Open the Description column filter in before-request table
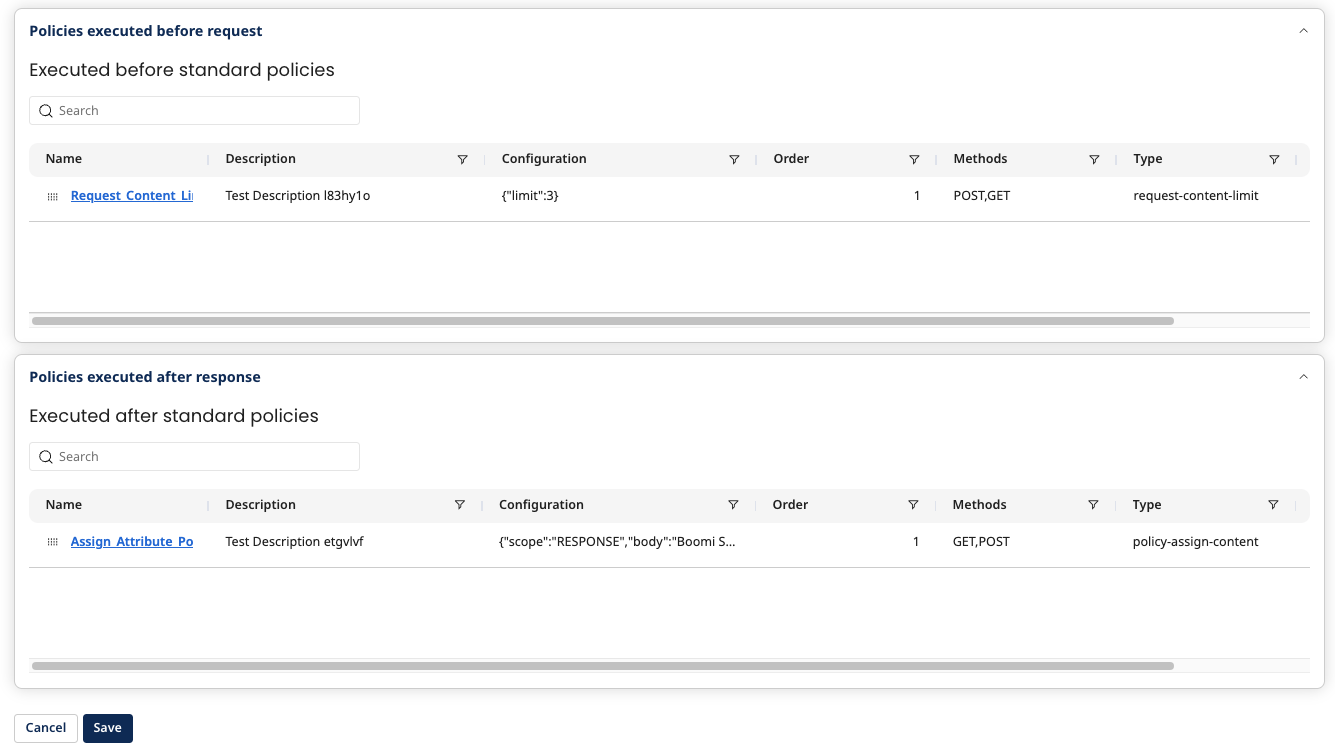Screen dimensions: 1335x747 coord(462,159)
